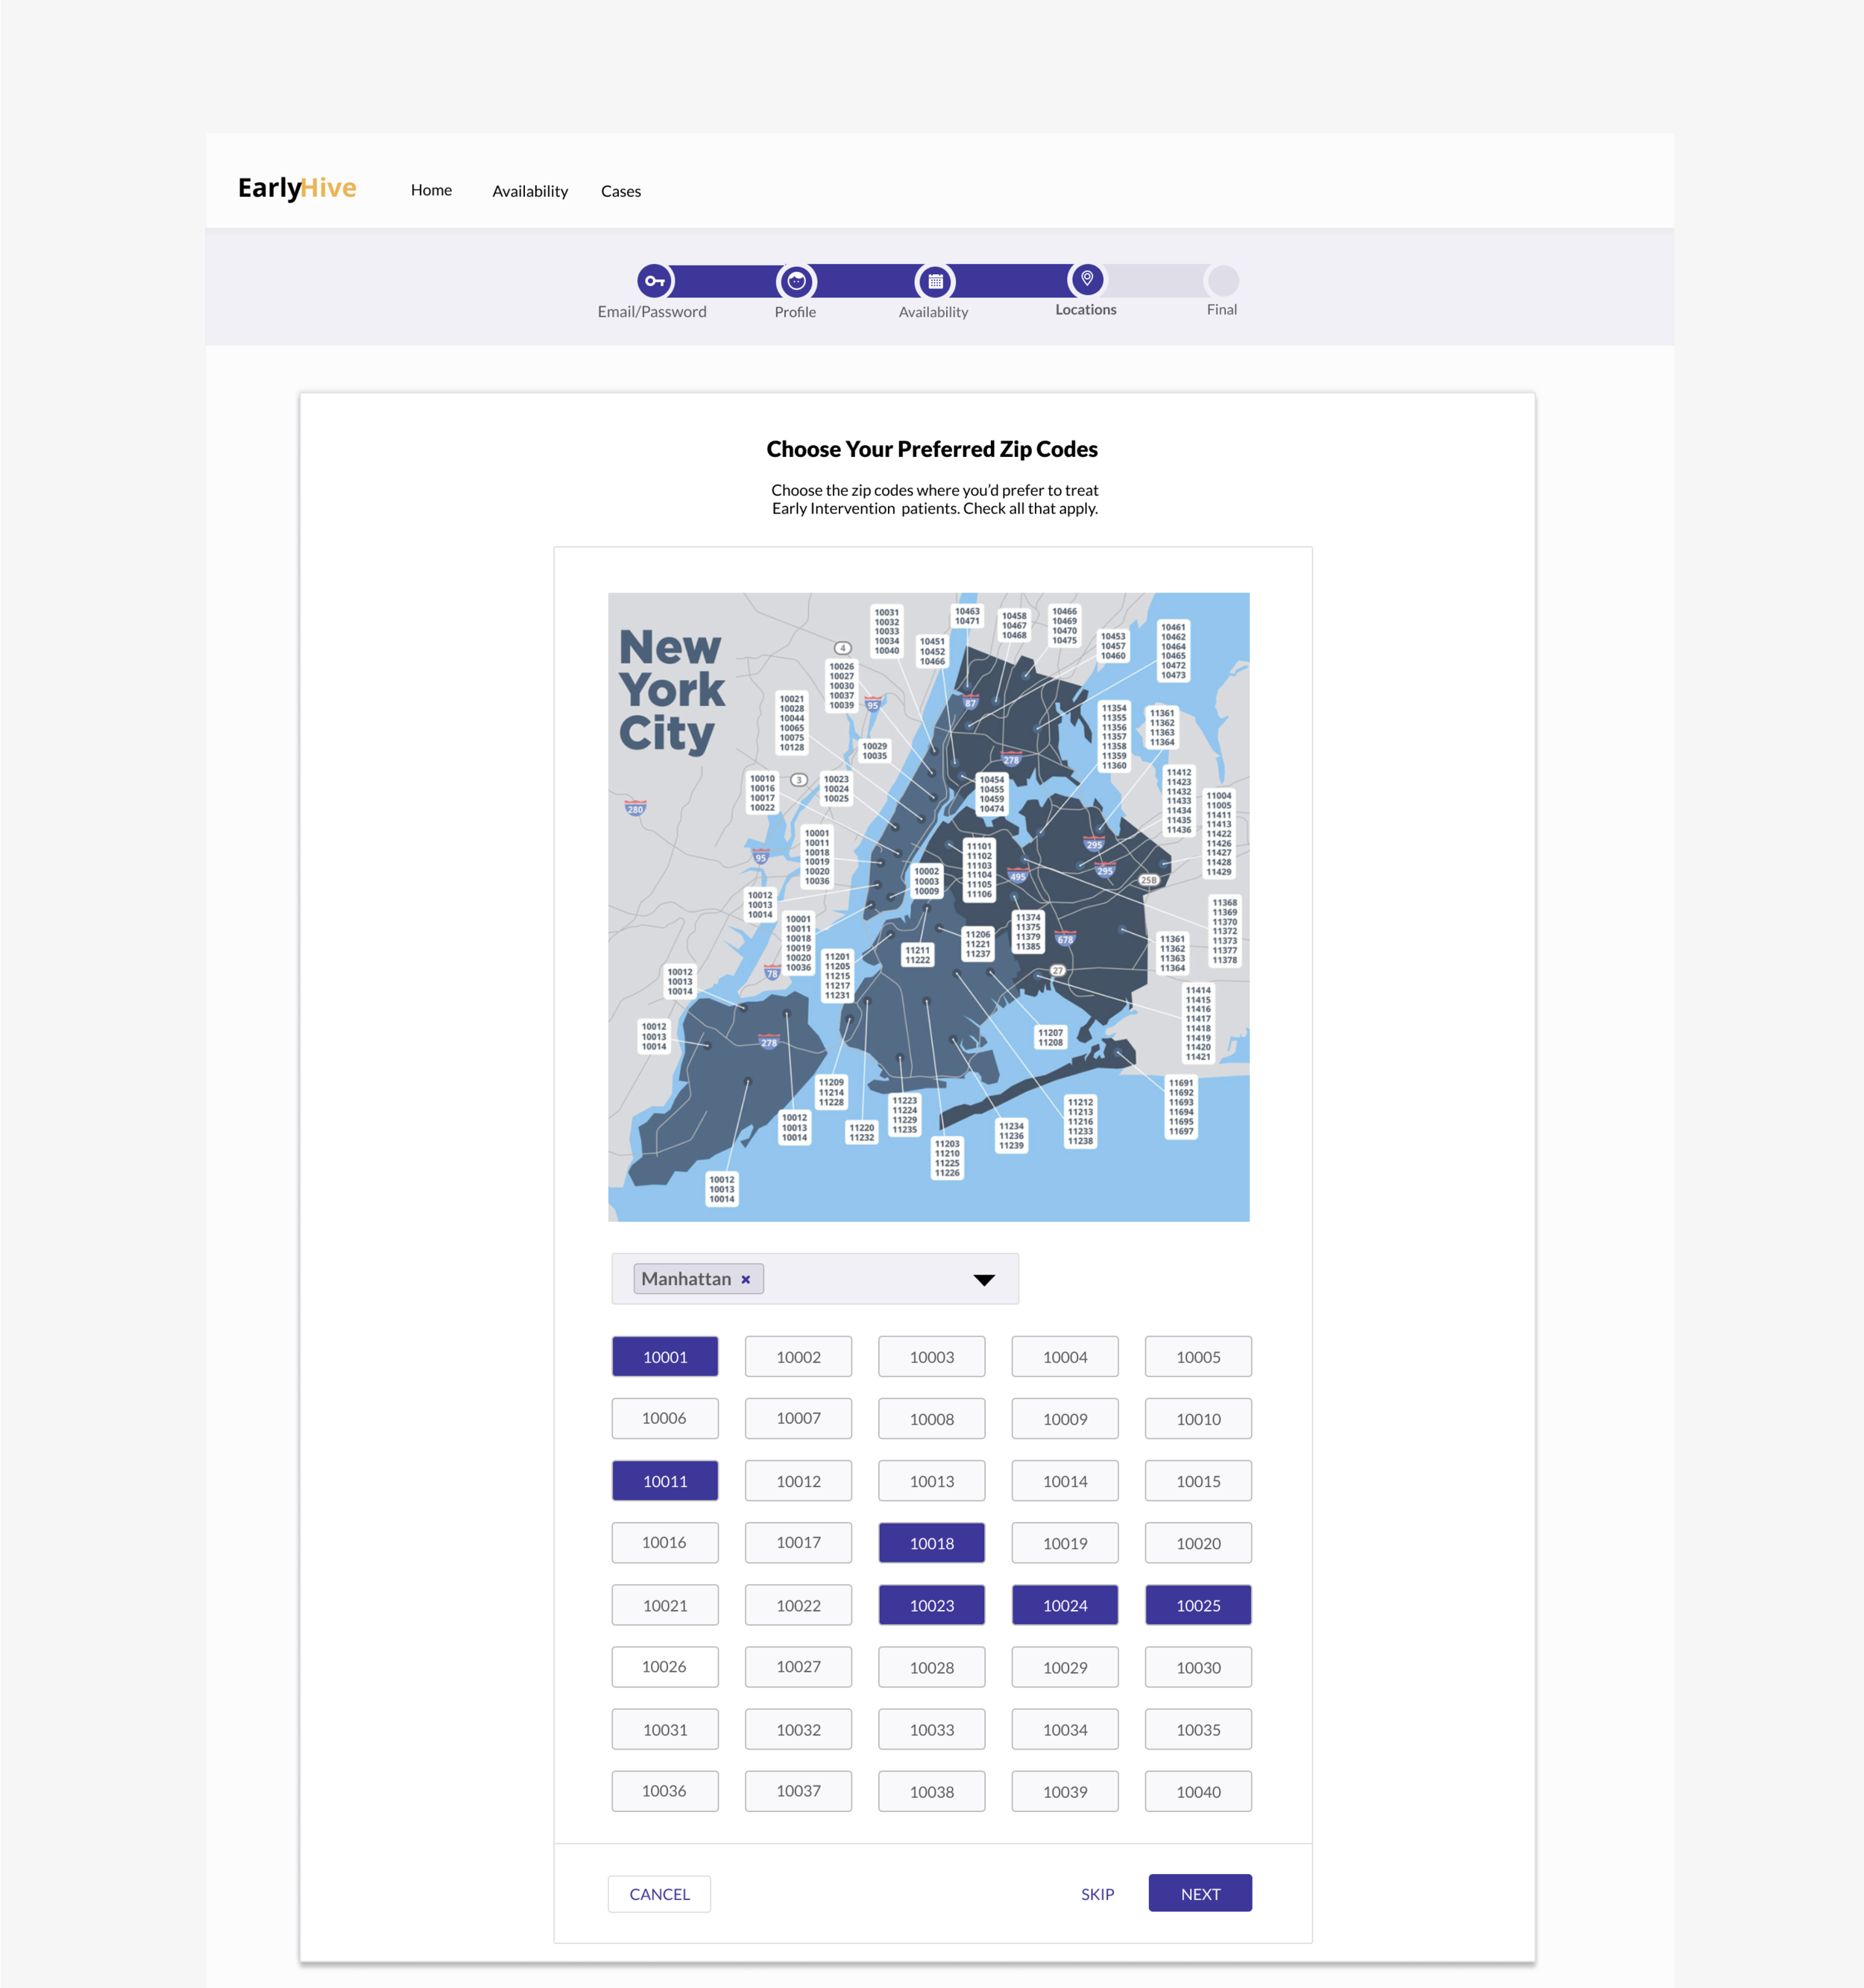Toggle zip code 10018 selection
The image size is (1864, 1988).
(x=932, y=1542)
